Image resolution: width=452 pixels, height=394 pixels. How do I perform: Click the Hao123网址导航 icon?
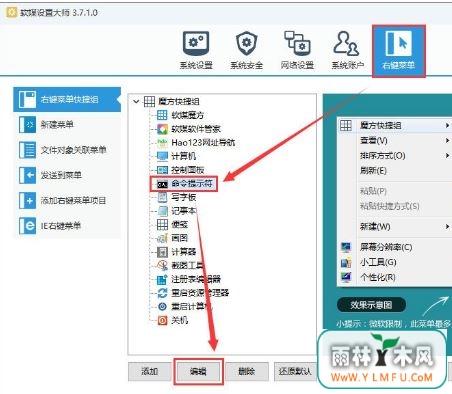[x=162, y=142]
